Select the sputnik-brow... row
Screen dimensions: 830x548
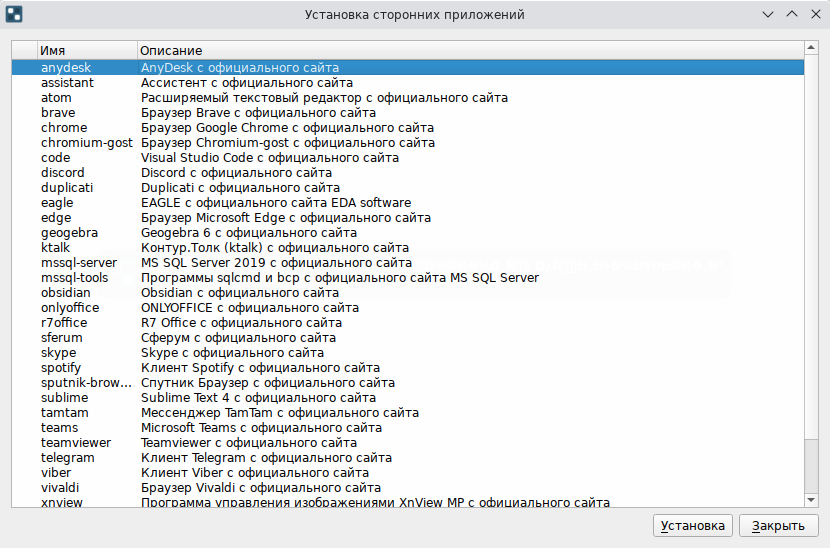[x=408, y=382]
